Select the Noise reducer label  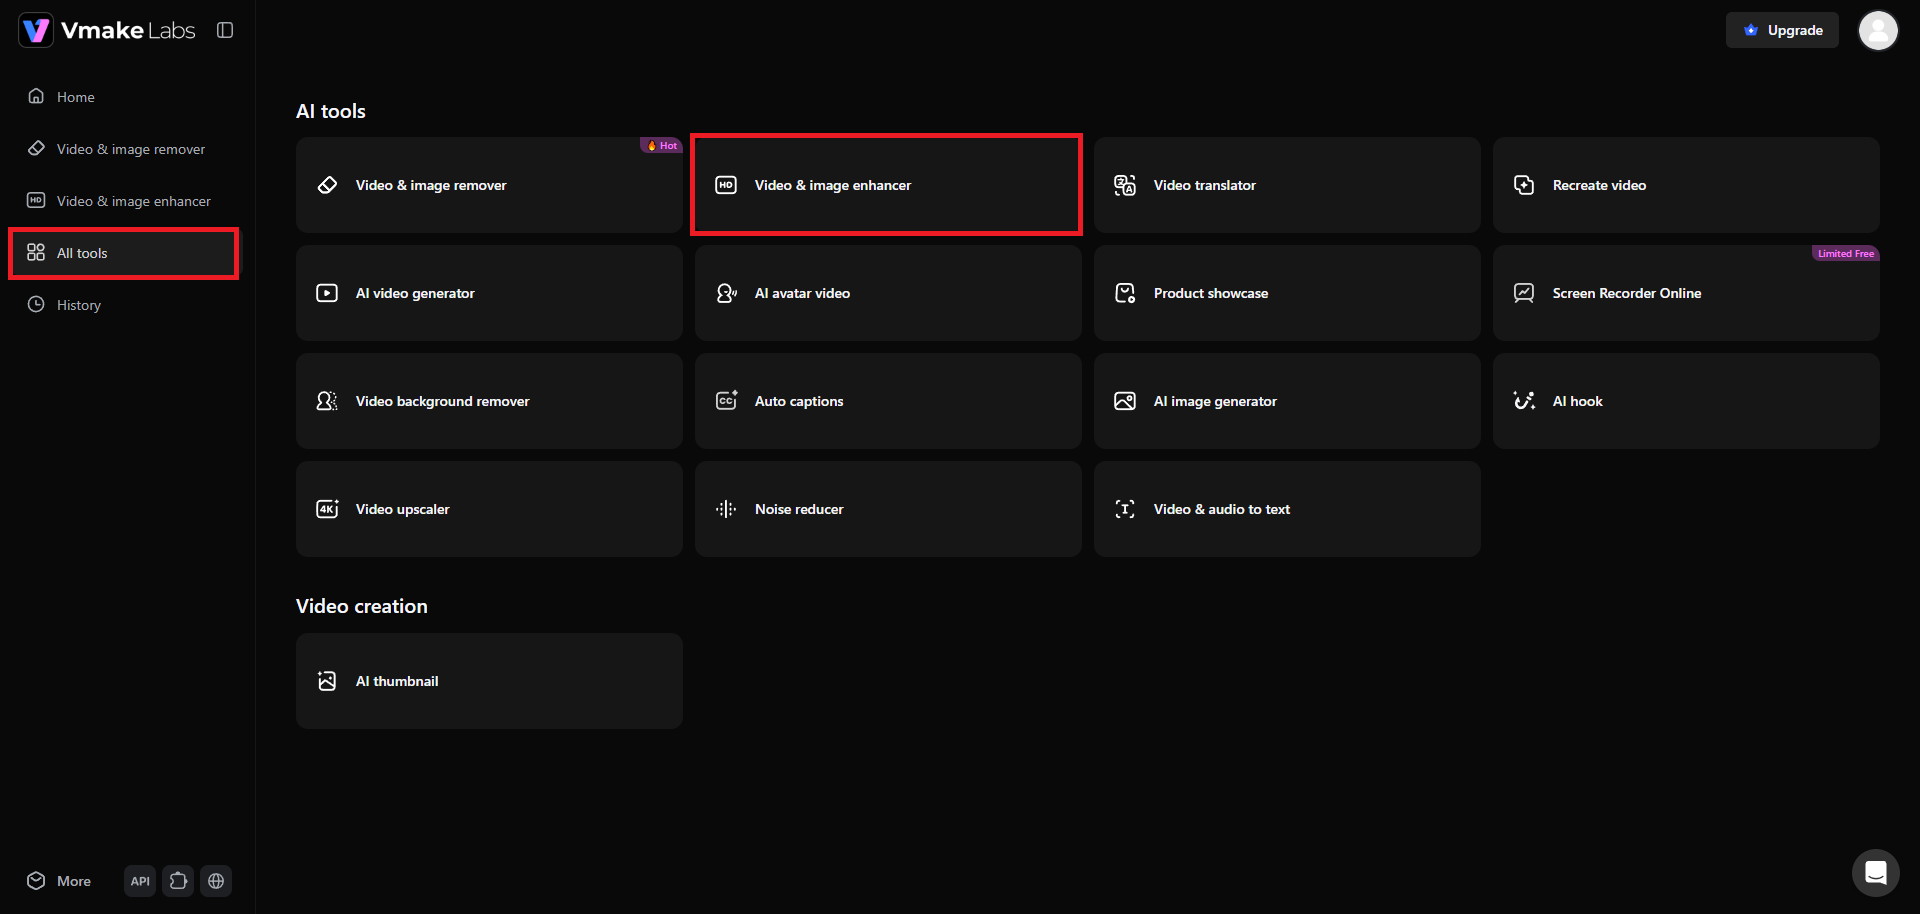799,509
